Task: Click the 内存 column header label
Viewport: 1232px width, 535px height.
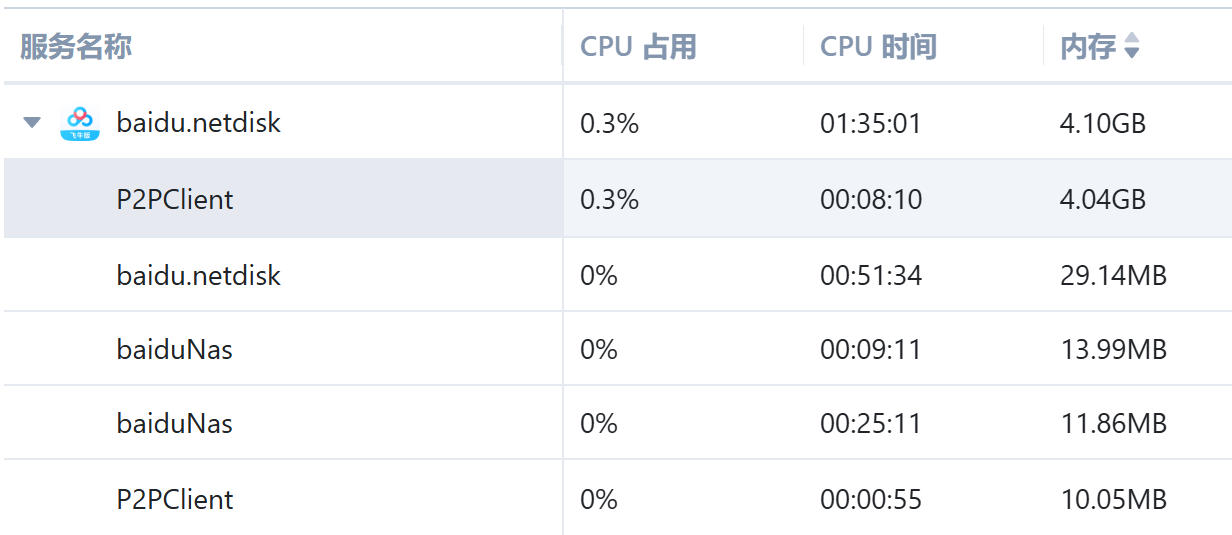Action: tap(1087, 46)
